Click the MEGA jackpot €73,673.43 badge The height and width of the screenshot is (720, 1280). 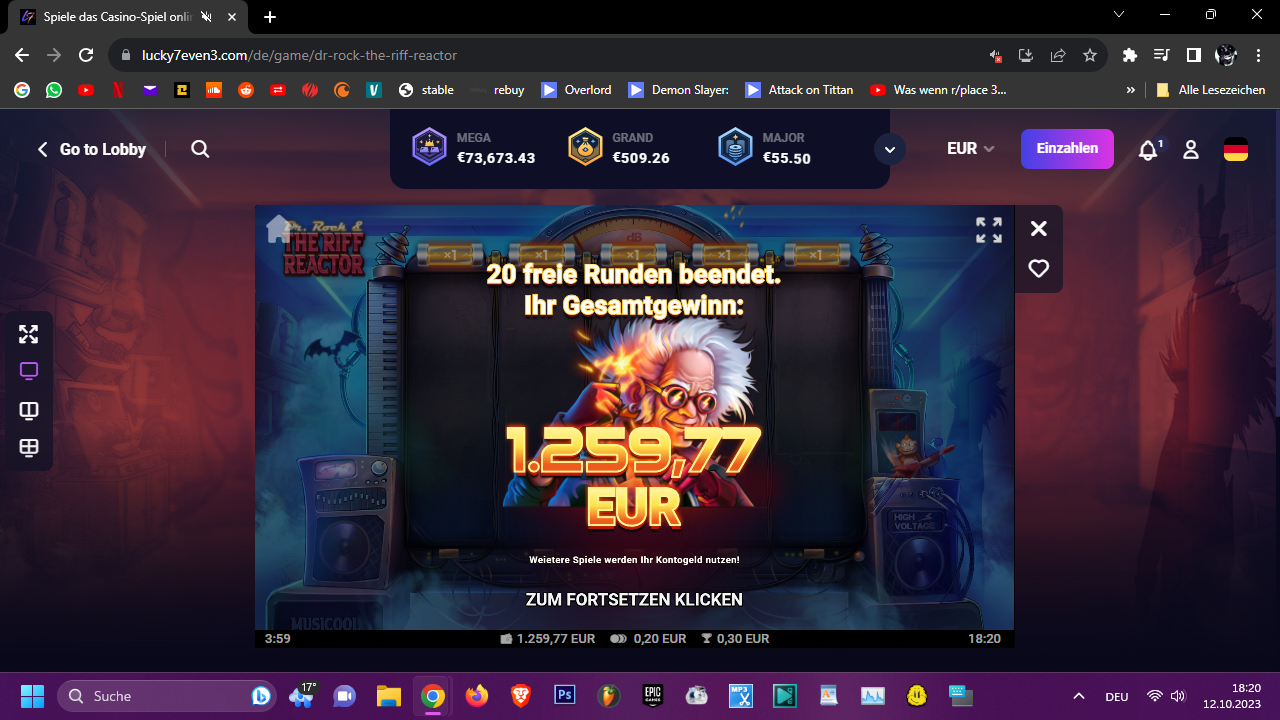coord(474,148)
